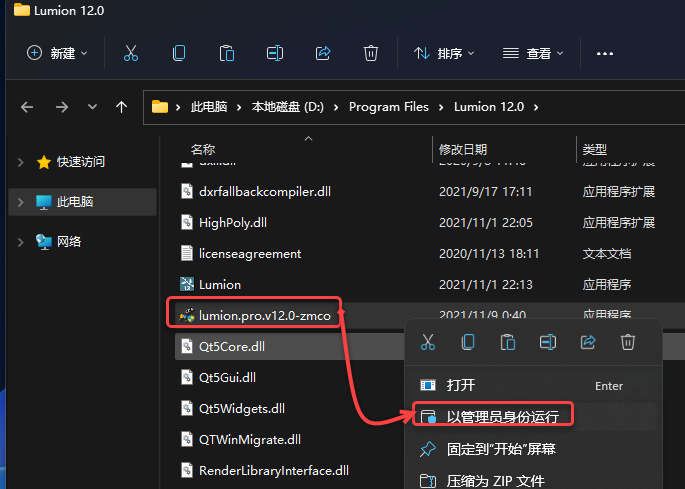Open the recent locations chevron dropdown

92,107
